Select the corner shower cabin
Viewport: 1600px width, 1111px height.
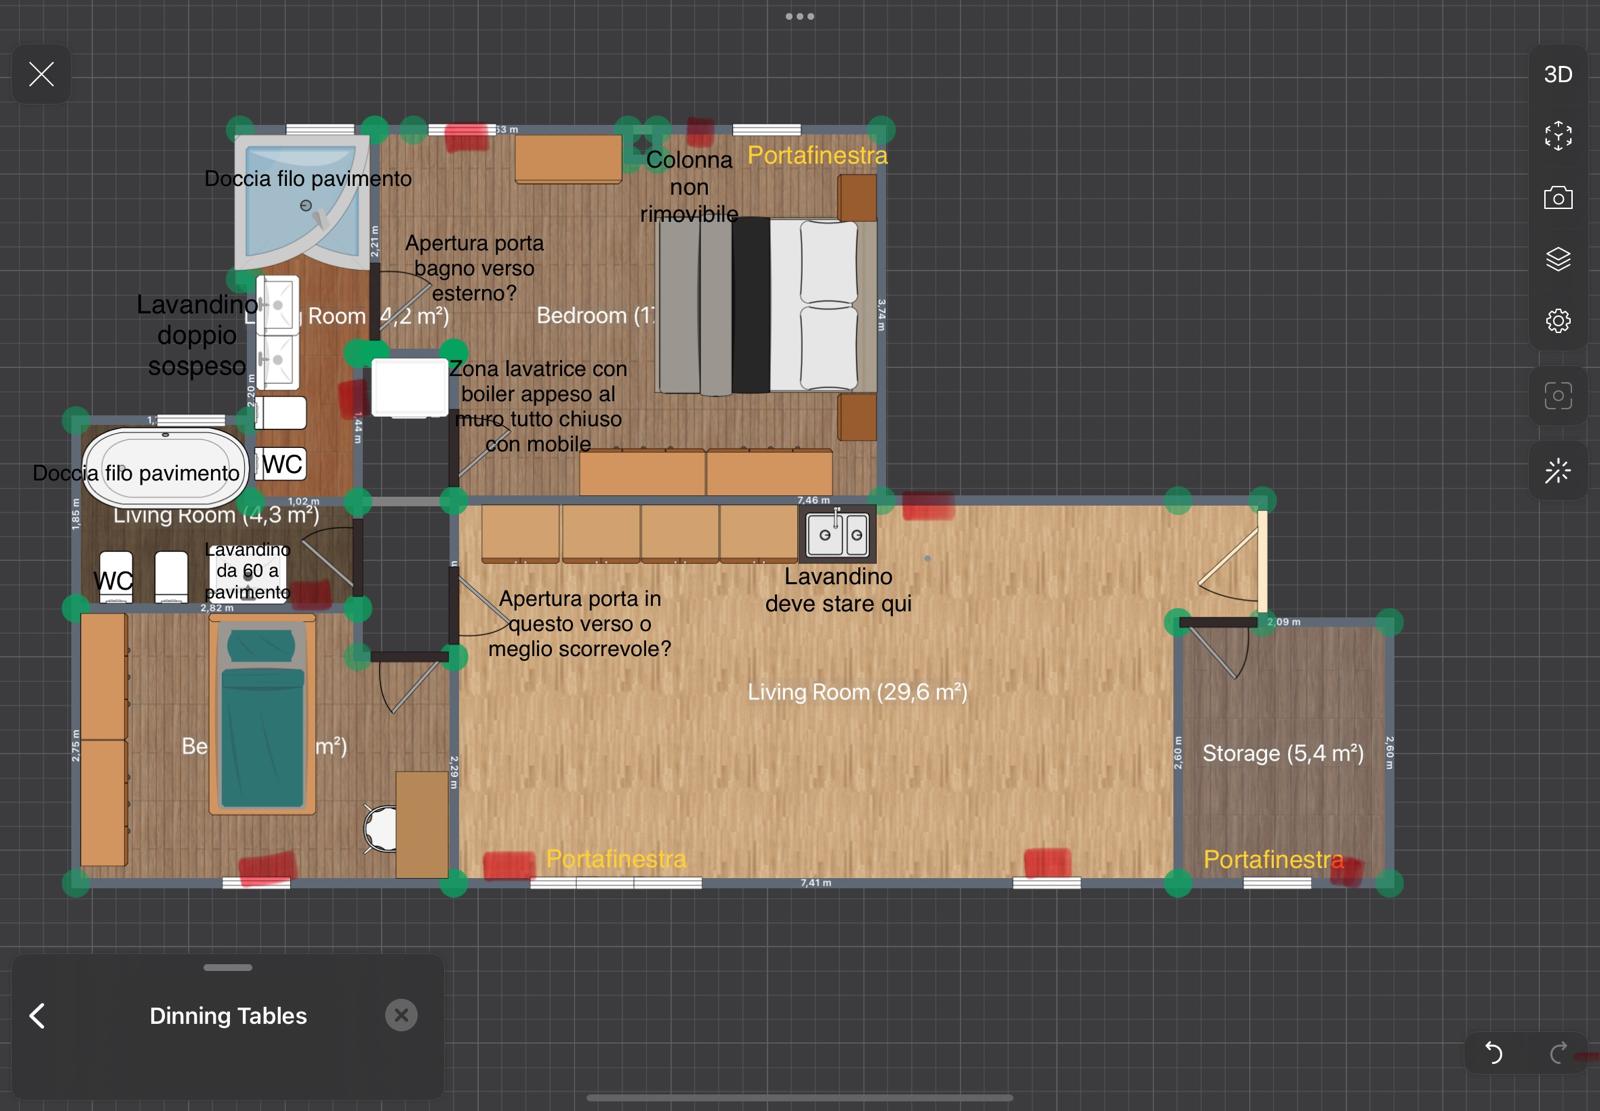300,200
